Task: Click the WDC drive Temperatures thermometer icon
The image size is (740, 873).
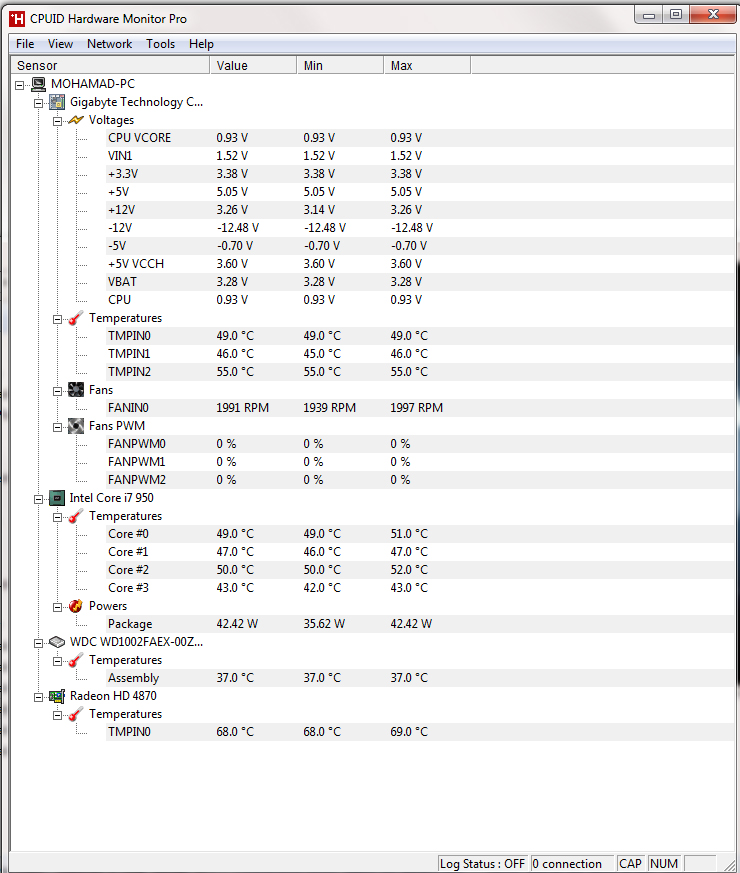Action: 76,660
